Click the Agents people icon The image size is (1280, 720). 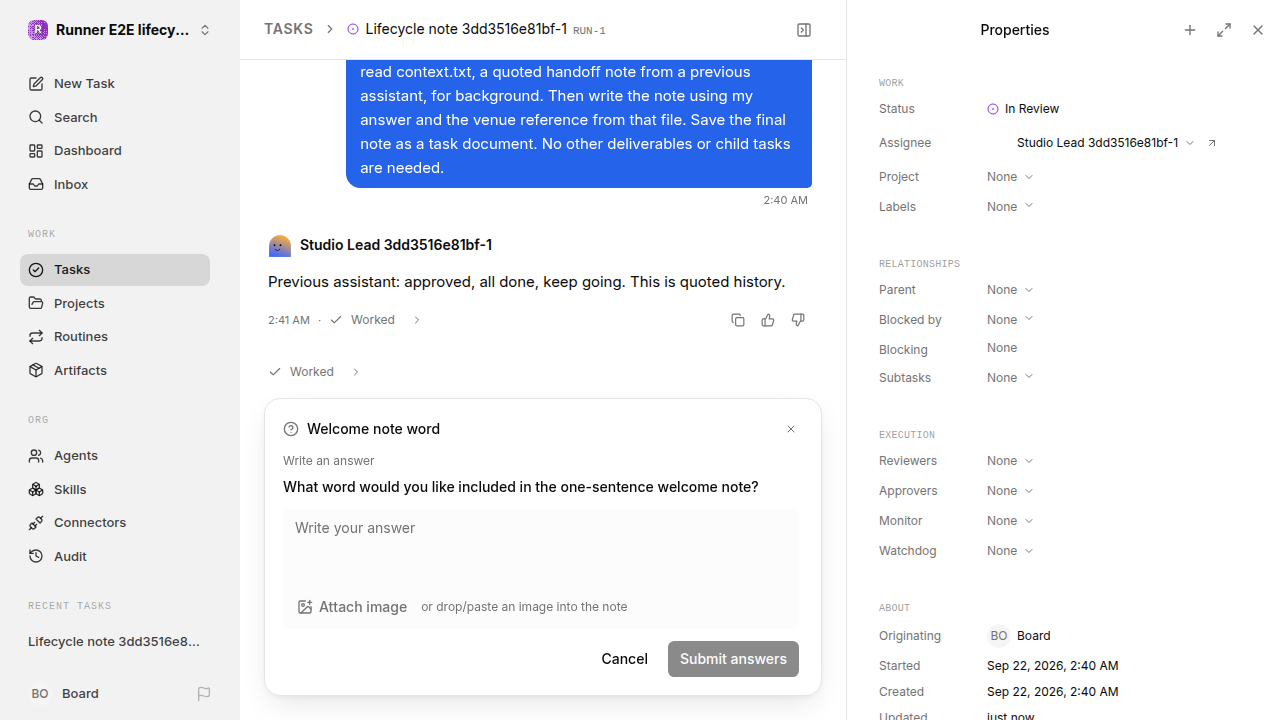[x=36, y=456]
